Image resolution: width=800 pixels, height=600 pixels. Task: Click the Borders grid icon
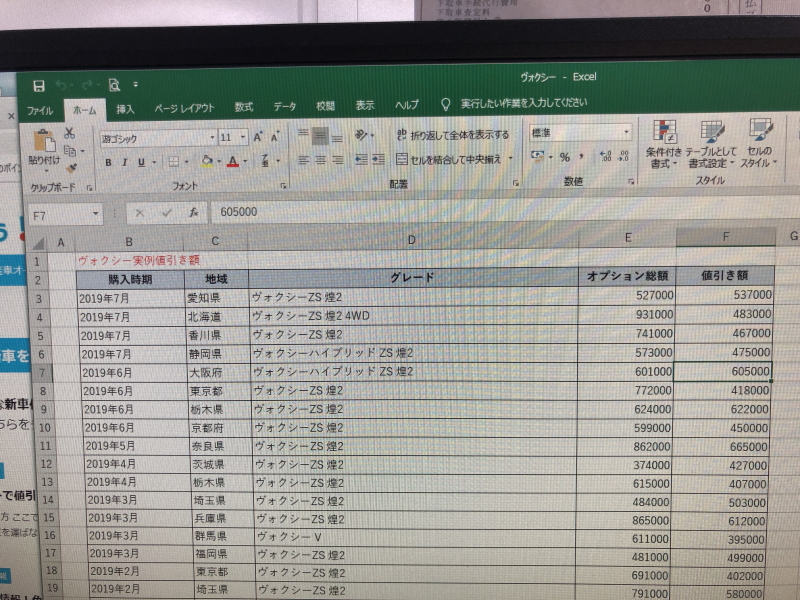click(x=174, y=162)
